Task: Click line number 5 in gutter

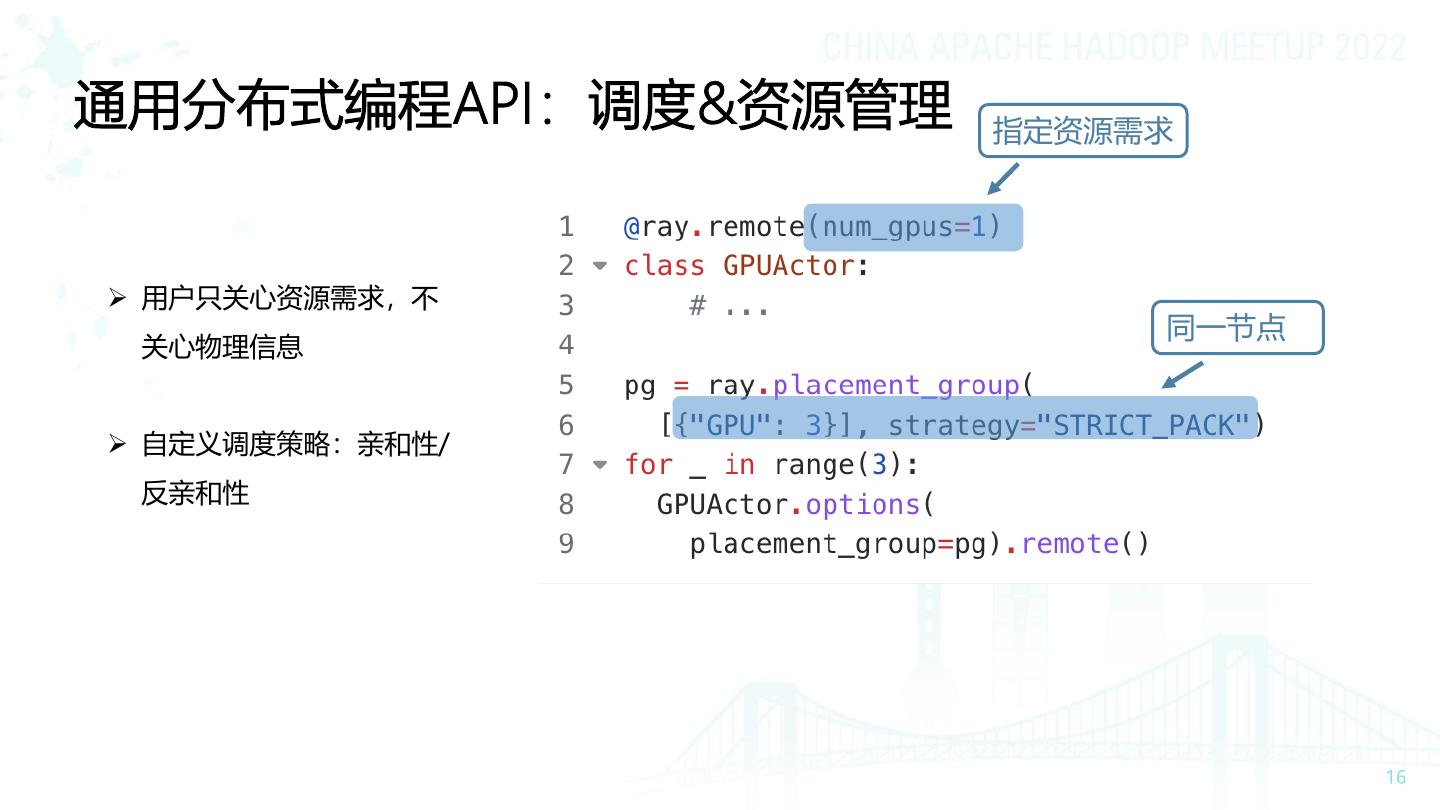Action: [x=566, y=385]
